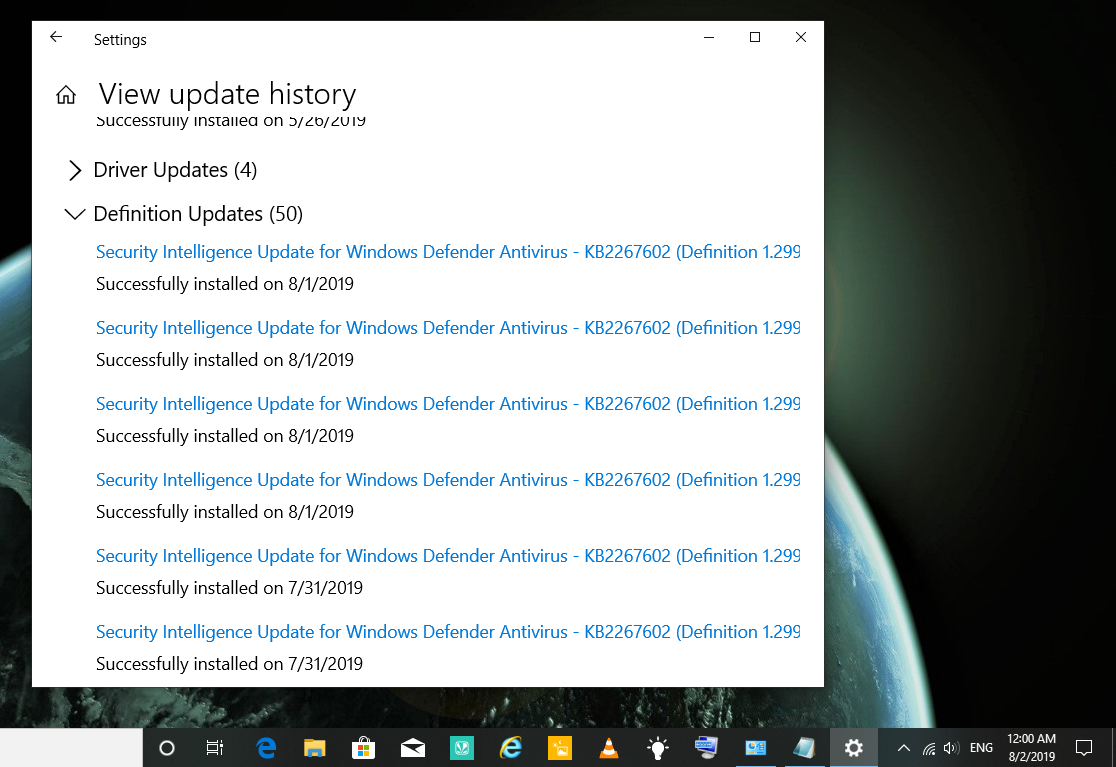Minimize the Settings window
Viewport: 1116px width, 767px height.
pyautogui.click(x=709, y=37)
